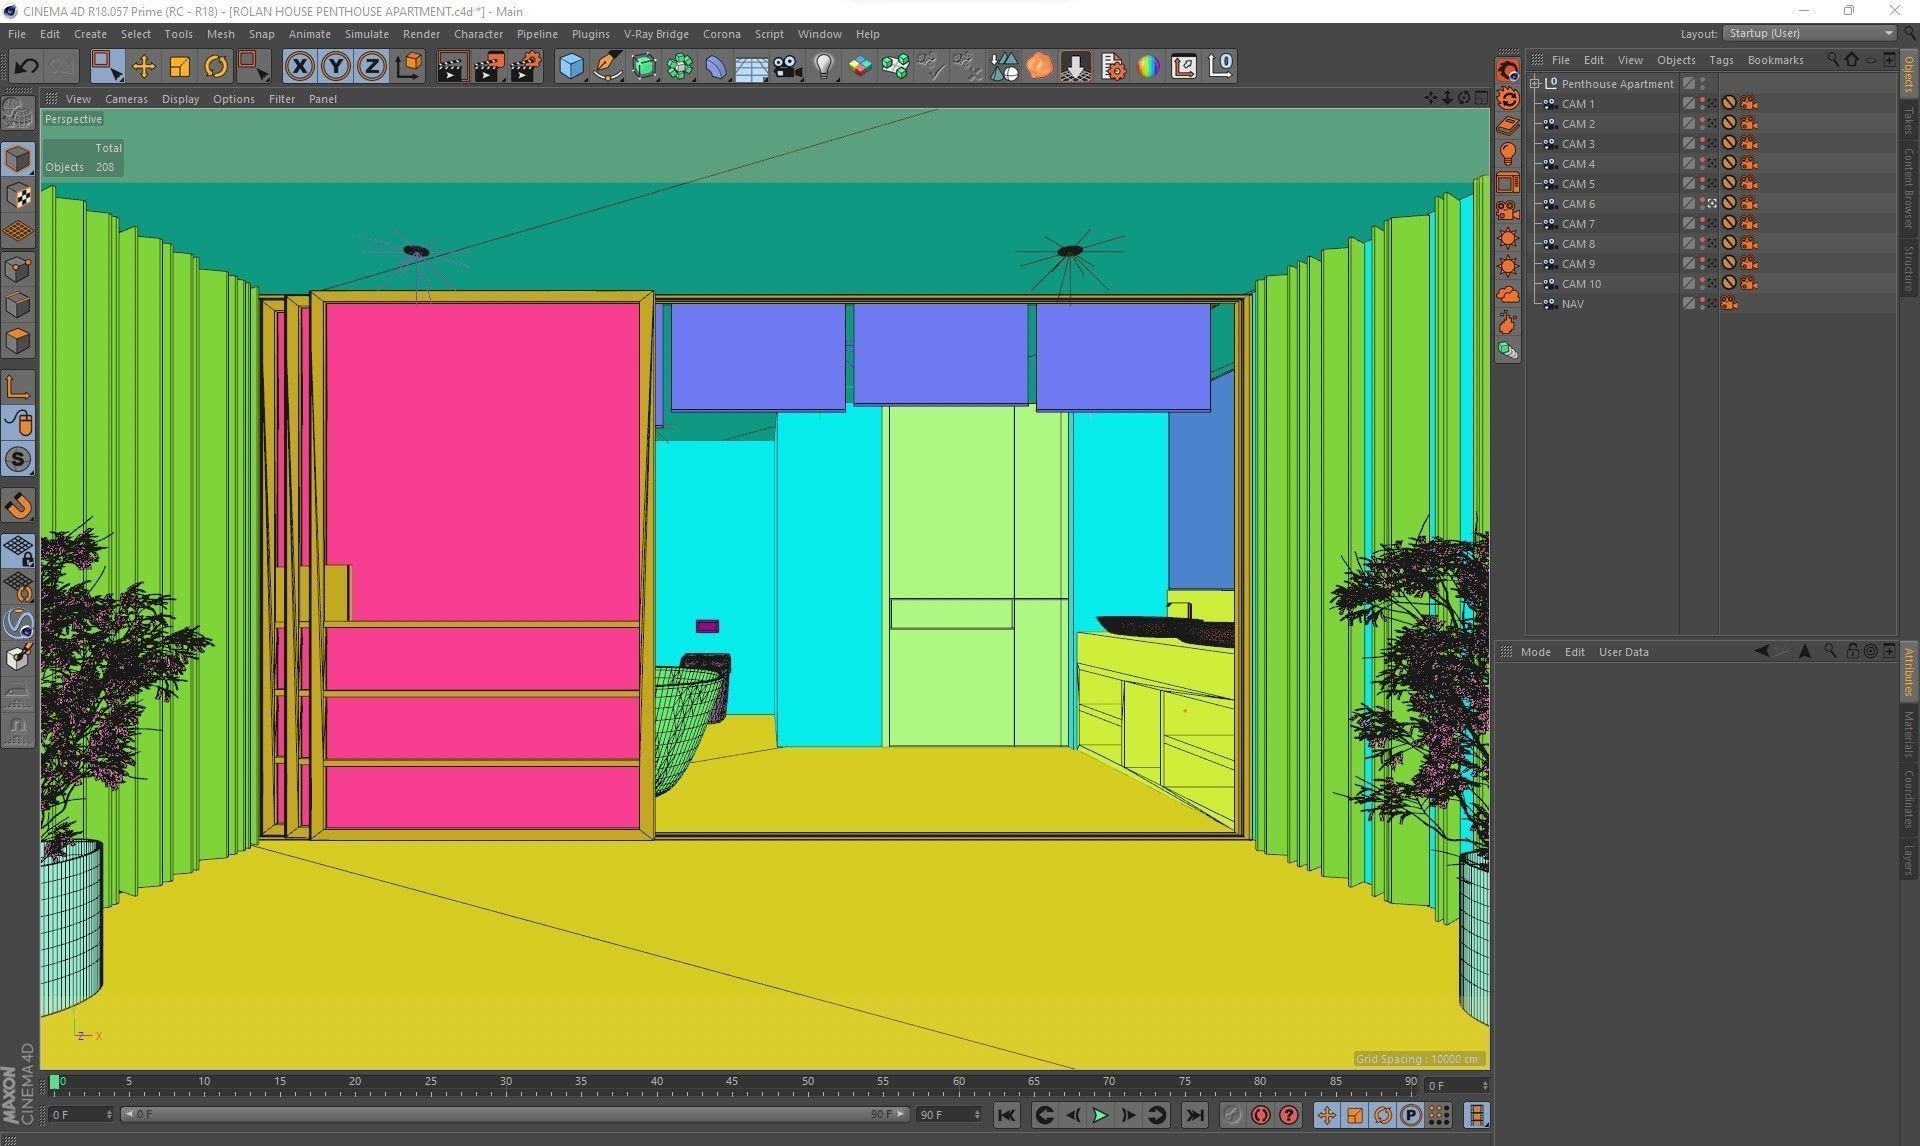1920x1146 pixels.
Task: Add a Cube primitive object
Action: coord(571,67)
